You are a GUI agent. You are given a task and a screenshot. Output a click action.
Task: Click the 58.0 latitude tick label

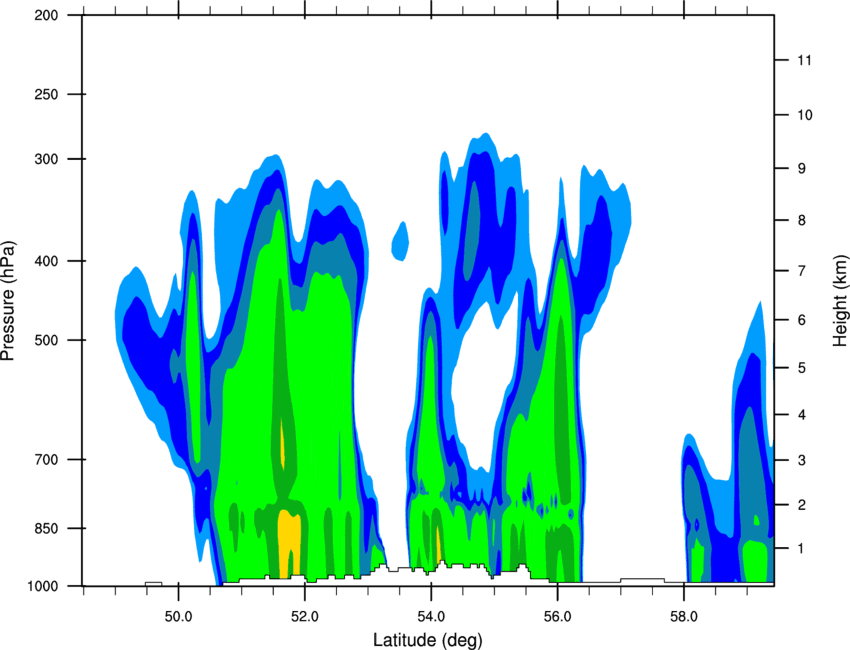(684, 616)
